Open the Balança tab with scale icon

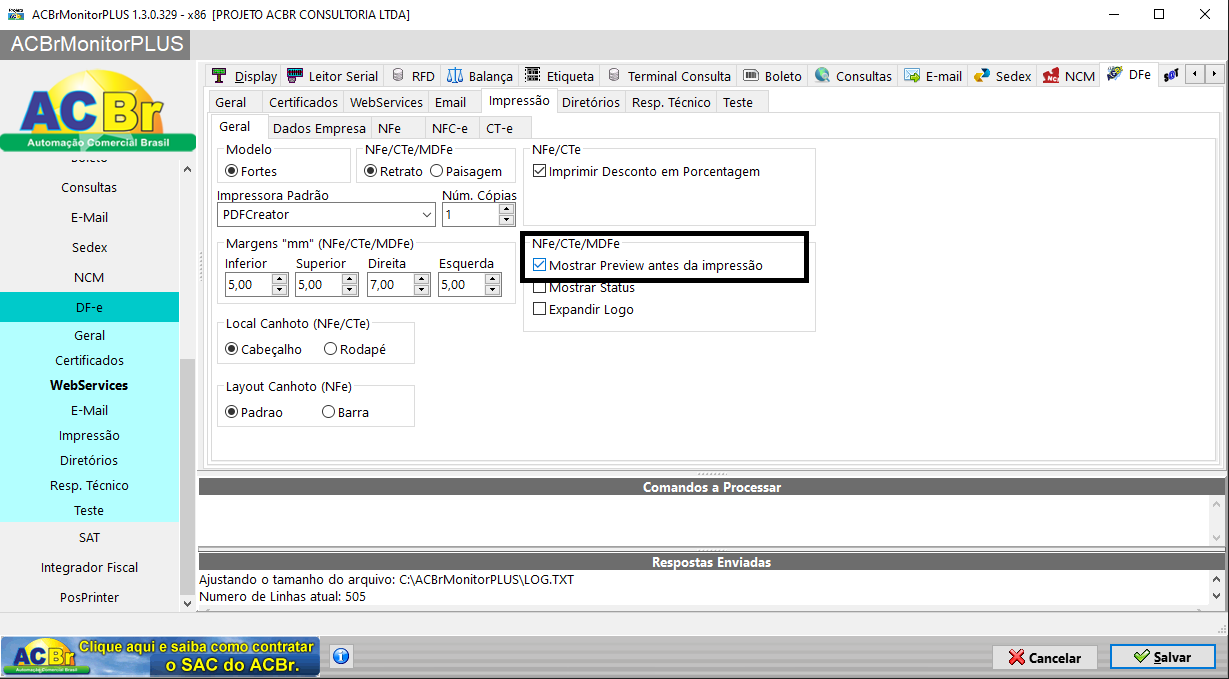tap(480, 76)
